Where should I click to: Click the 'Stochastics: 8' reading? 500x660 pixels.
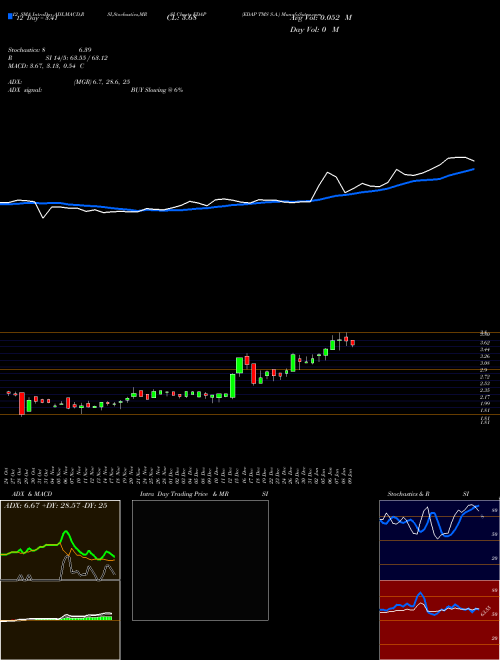[26, 50]
